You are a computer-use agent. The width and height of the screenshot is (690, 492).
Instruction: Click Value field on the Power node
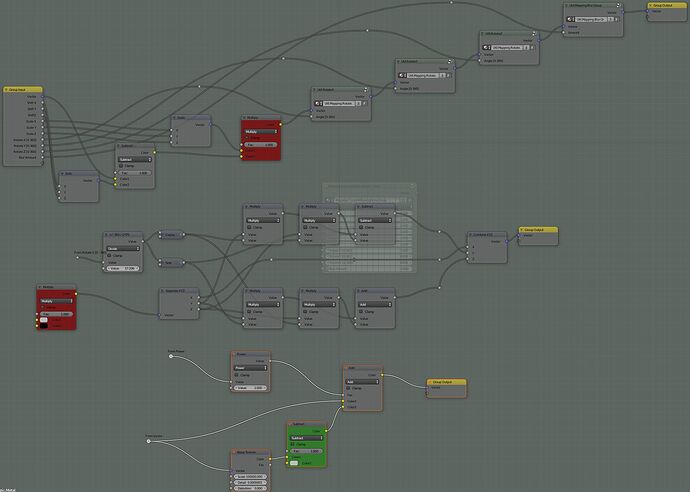pos(250,388)
